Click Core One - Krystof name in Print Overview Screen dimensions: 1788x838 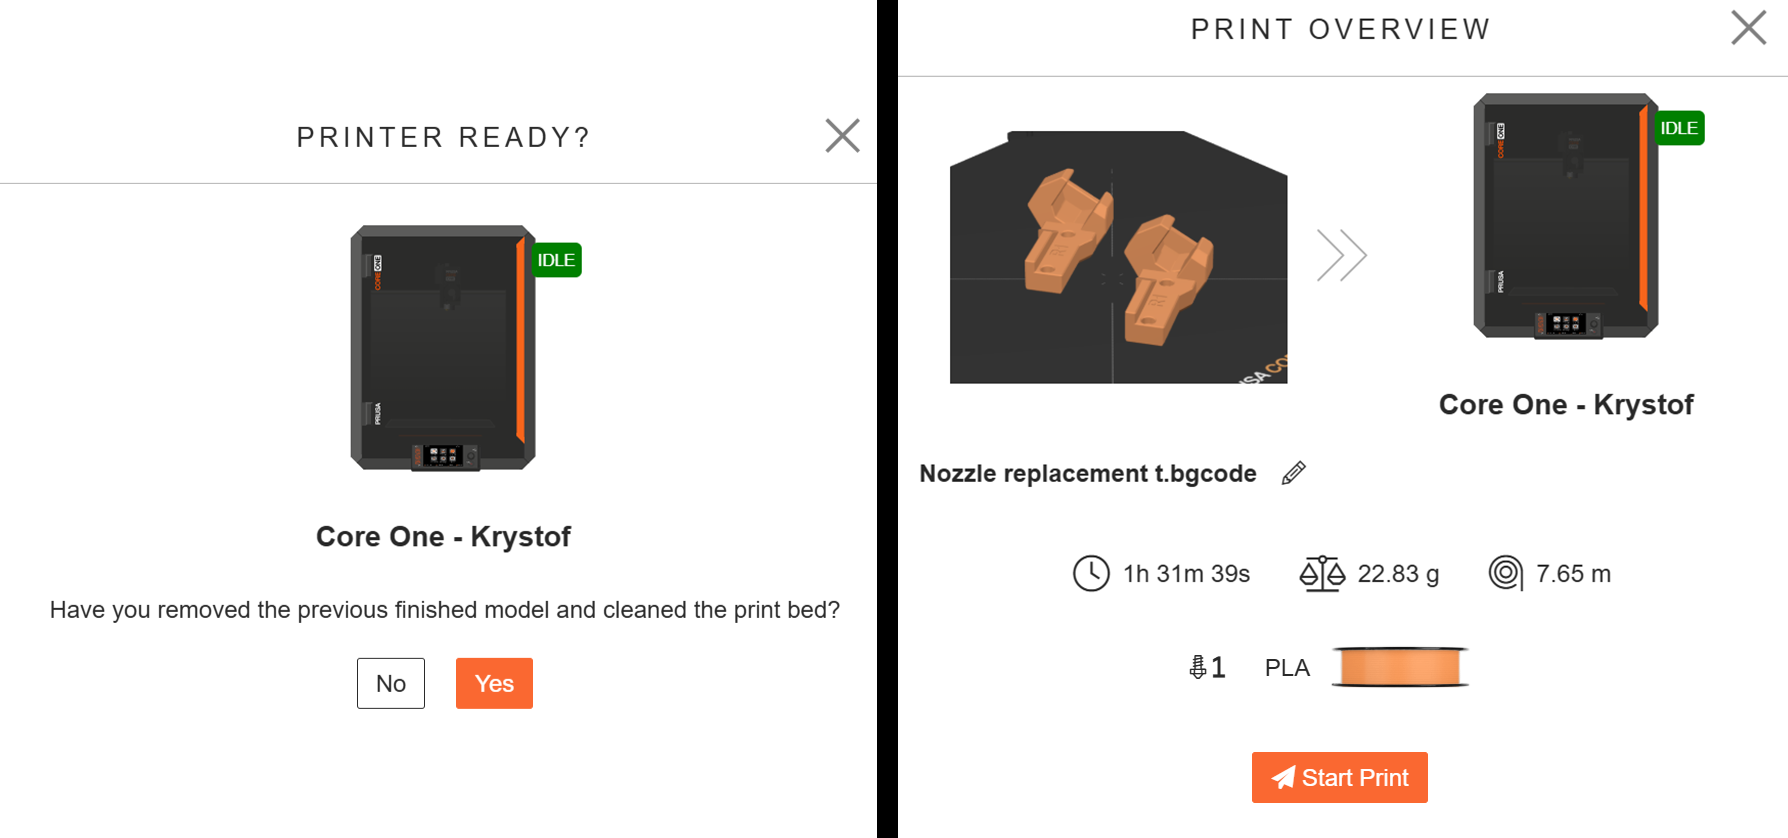click(1565, 405)
